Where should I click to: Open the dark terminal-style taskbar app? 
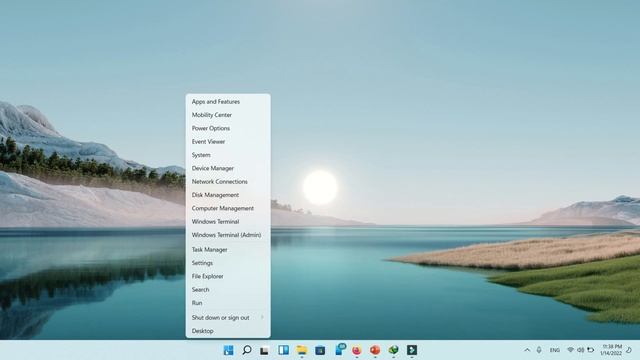(412, 350)
